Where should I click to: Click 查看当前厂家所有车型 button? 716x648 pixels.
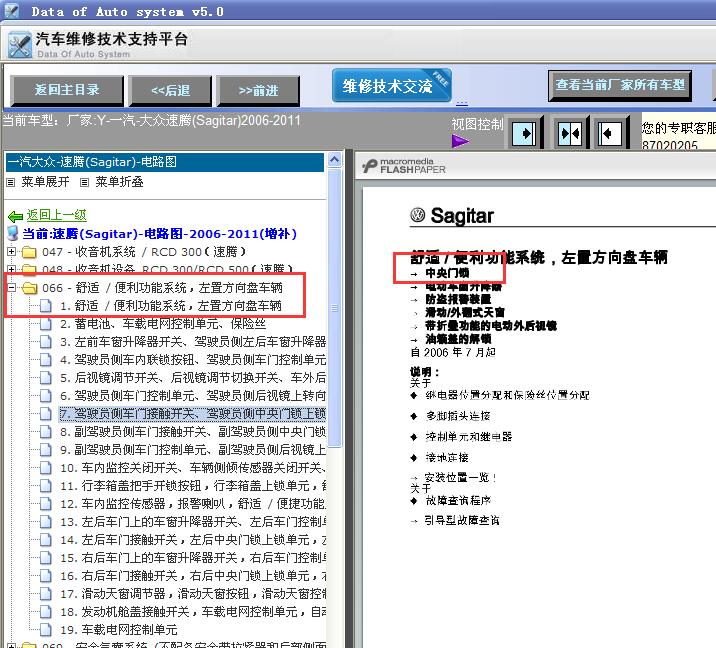[620, 85]
